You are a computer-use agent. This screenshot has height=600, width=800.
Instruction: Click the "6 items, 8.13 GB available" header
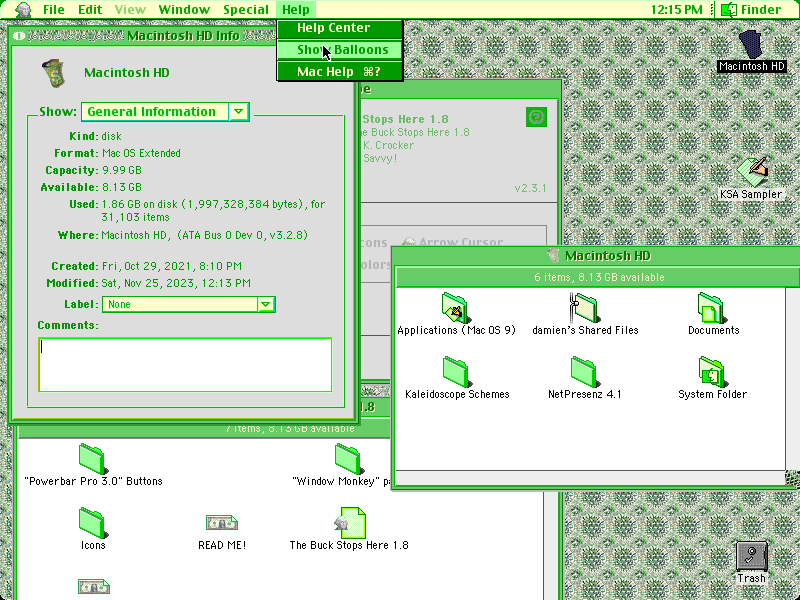click(x=599, y=278)
